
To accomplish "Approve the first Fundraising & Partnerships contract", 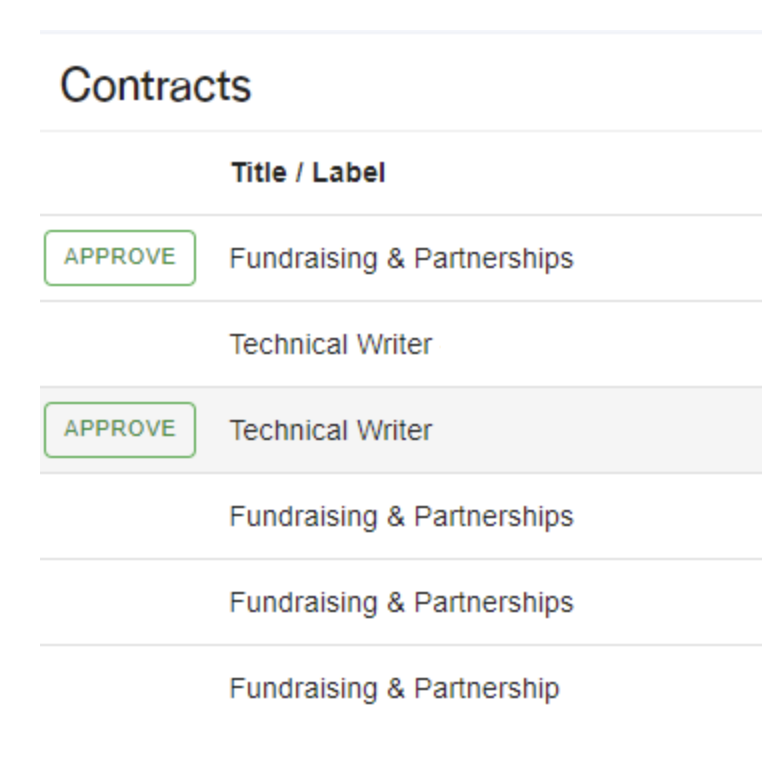I will (120, 258).
